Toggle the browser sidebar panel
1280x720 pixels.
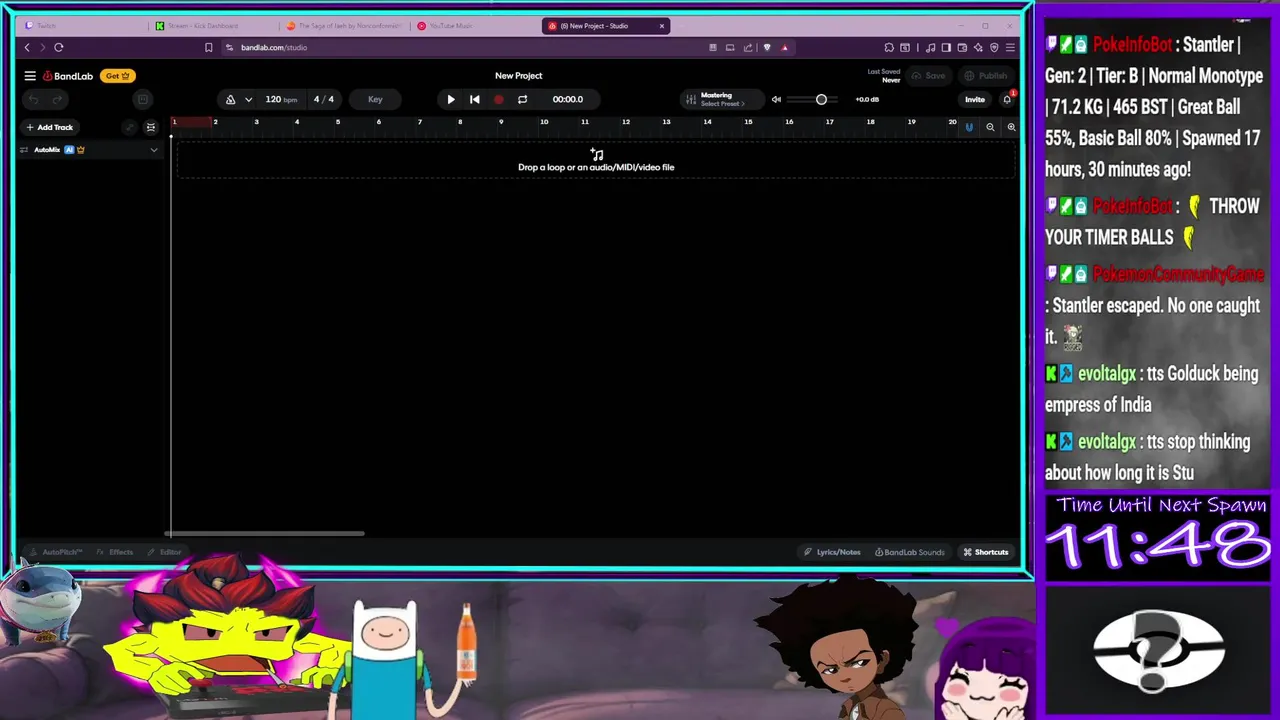(946, 47)
